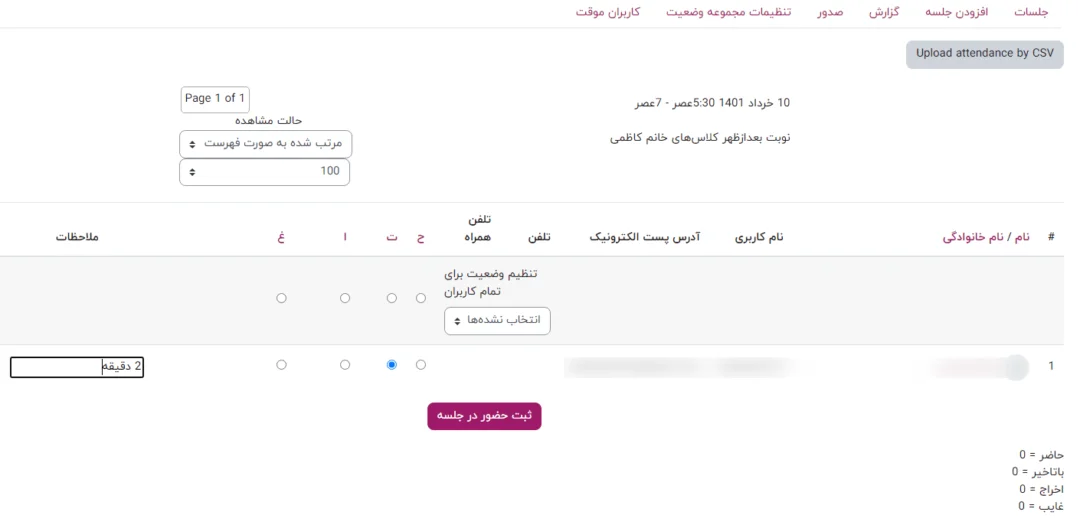Go to the صدور tab
The height and width of the screenshot is (525, 1080).
[x=829, y=12]
